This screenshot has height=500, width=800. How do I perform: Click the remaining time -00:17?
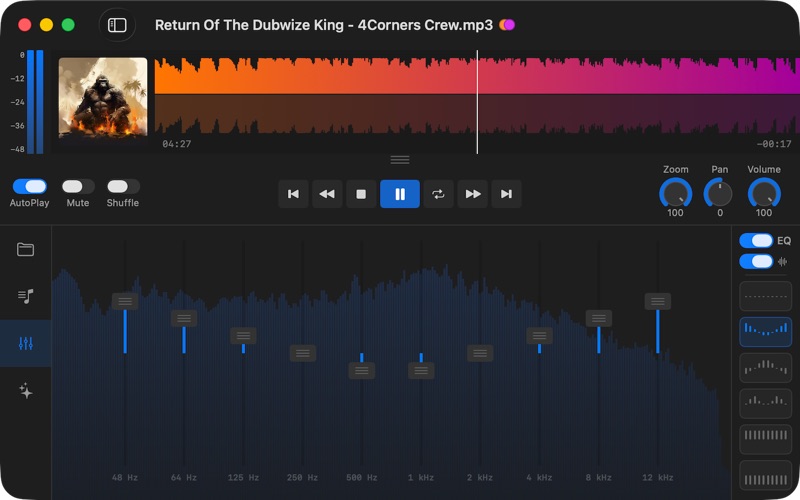pyautogui.click(x=774, y=144)
